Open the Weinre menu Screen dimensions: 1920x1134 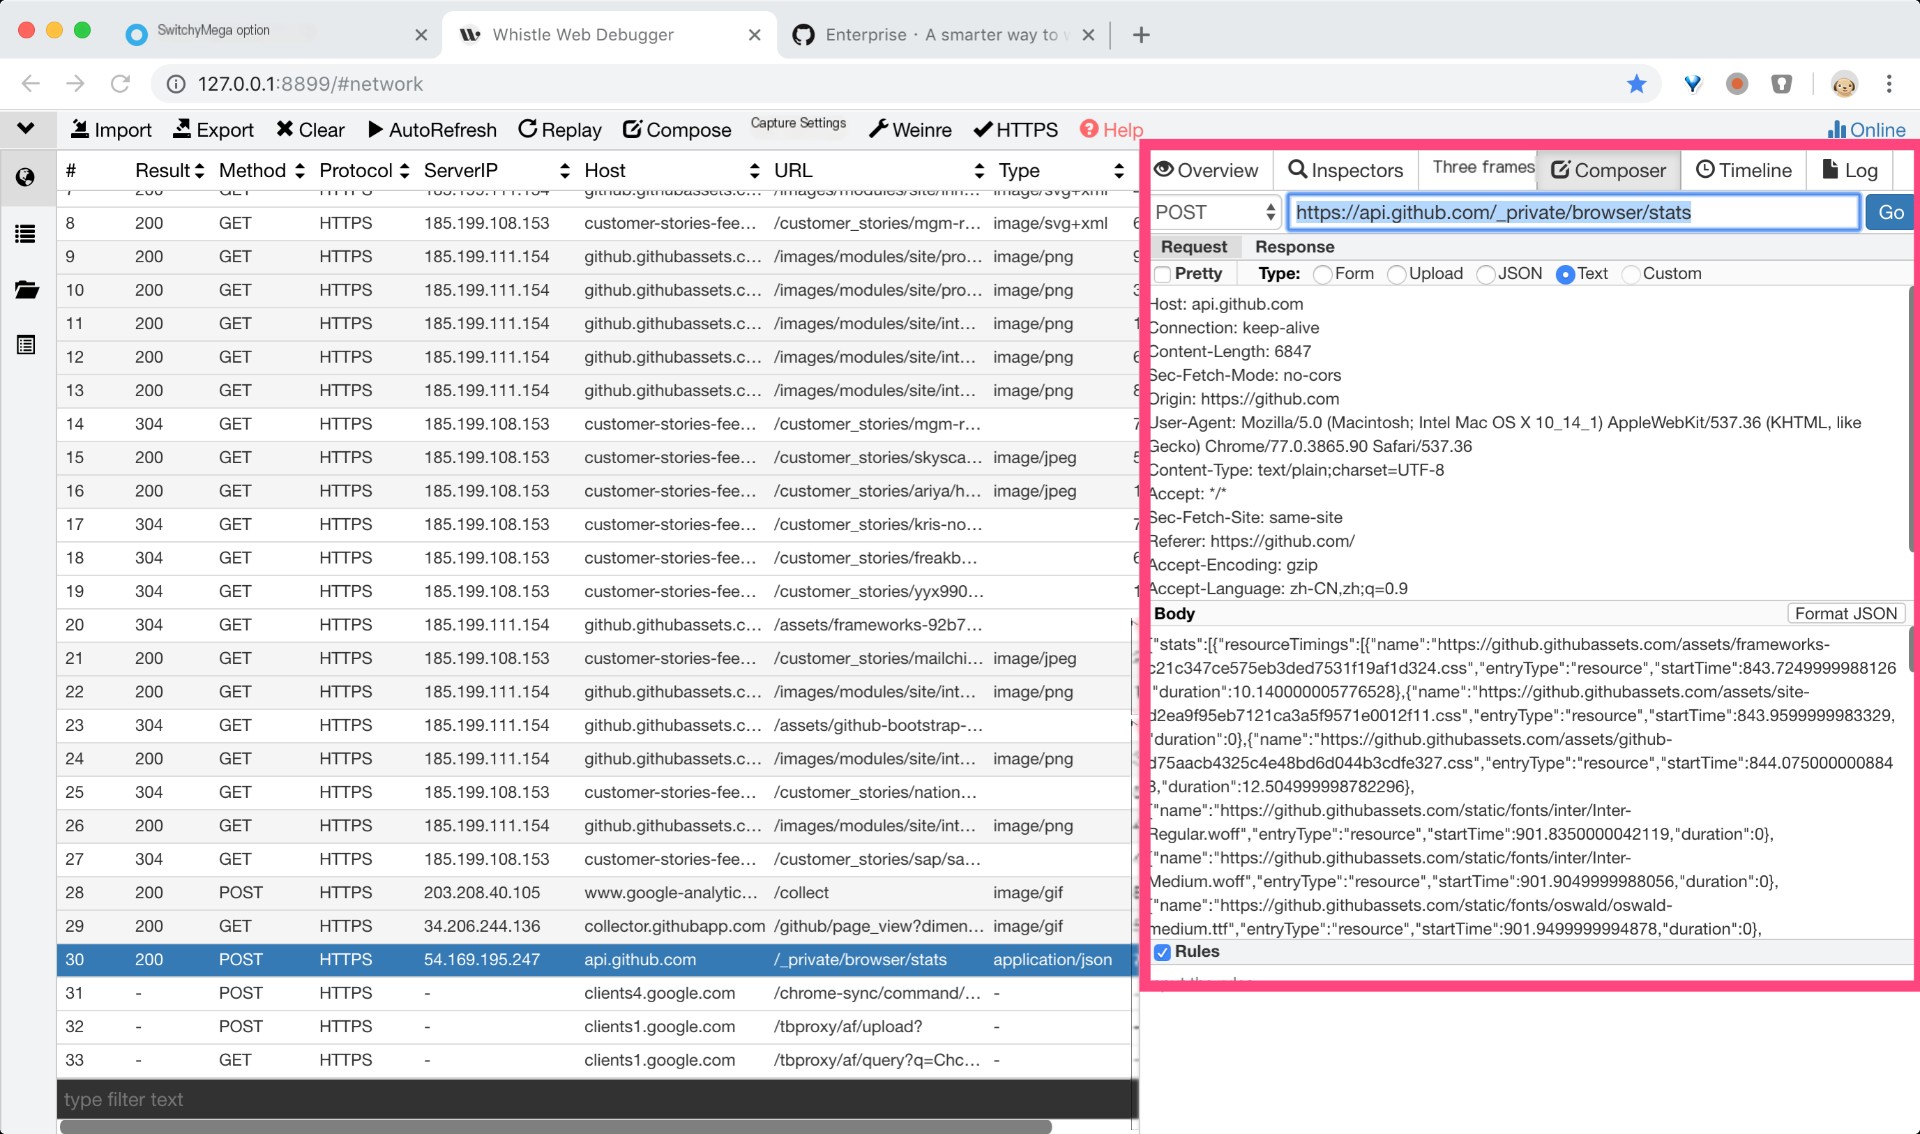[x=910, y=130]
